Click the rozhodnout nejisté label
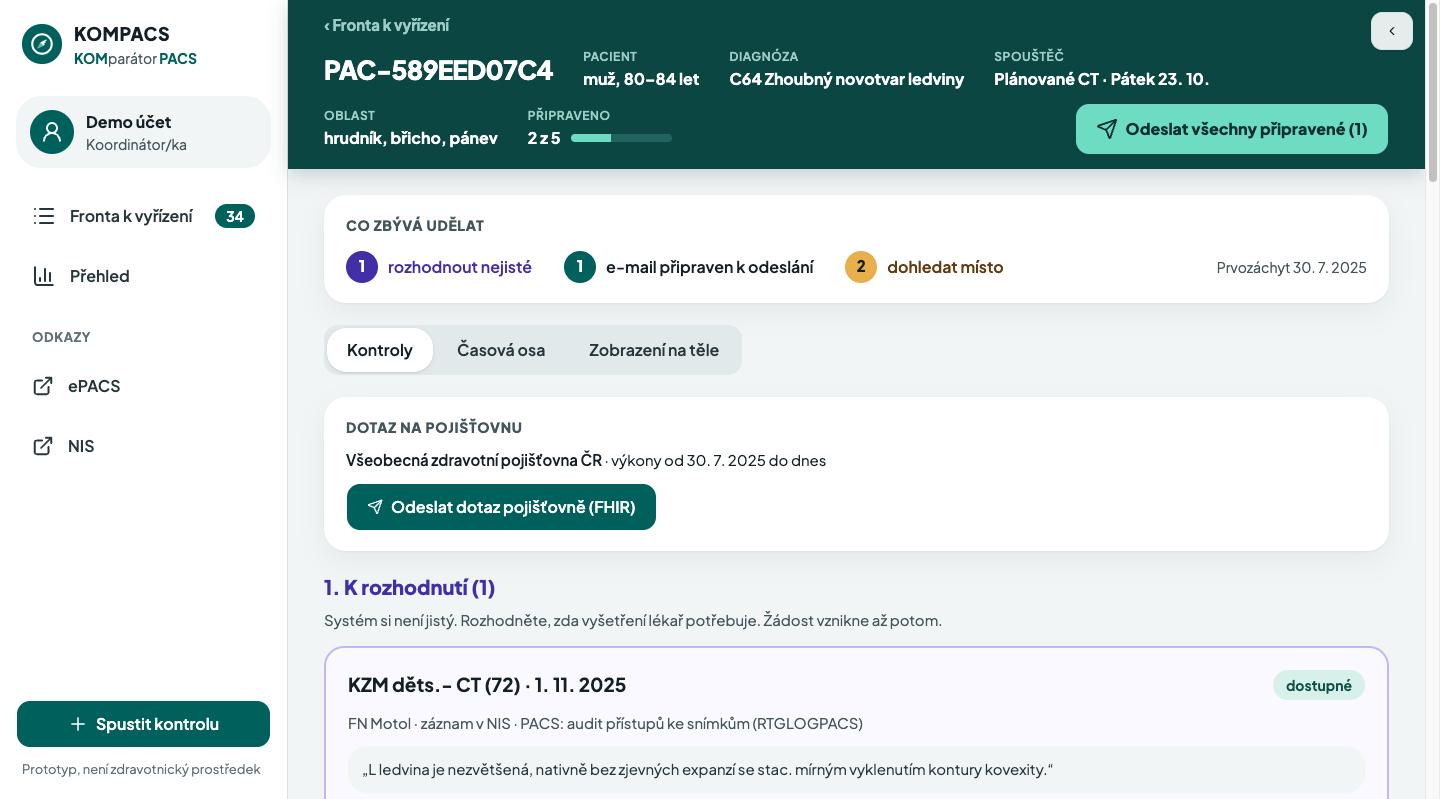Screen dimensions: 1440x799 (460, 267)
